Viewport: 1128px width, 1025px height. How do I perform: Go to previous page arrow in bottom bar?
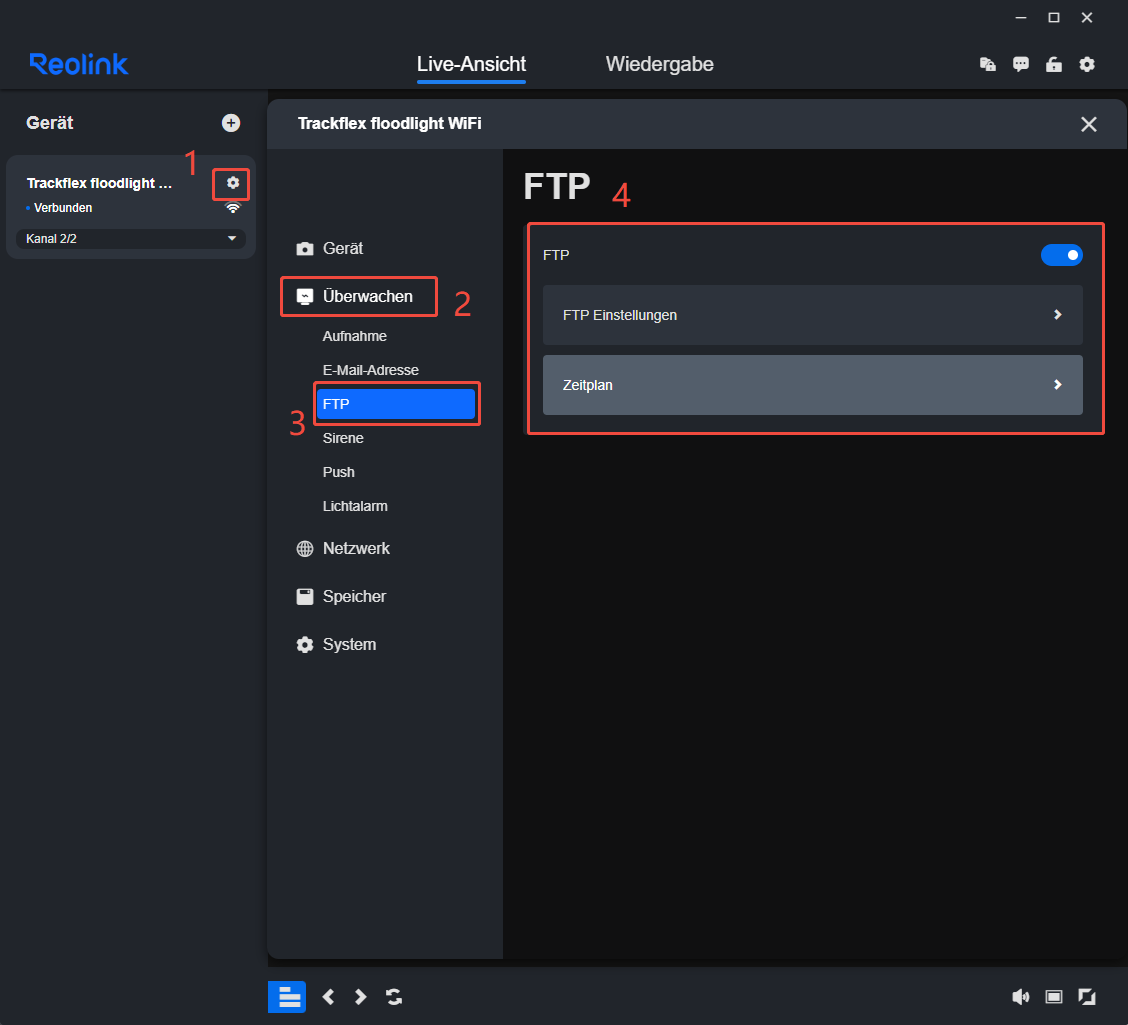[329, 997]
